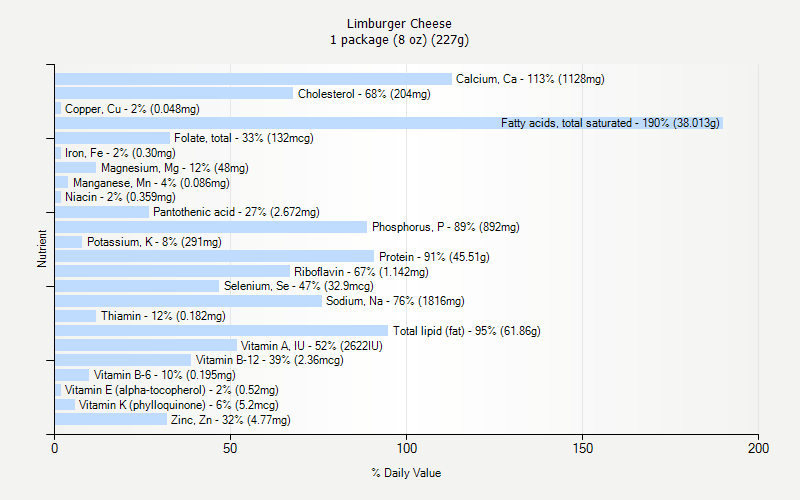
Task: Click the Magnesium, Mg 12% label
Action: (x=175, y=168)
